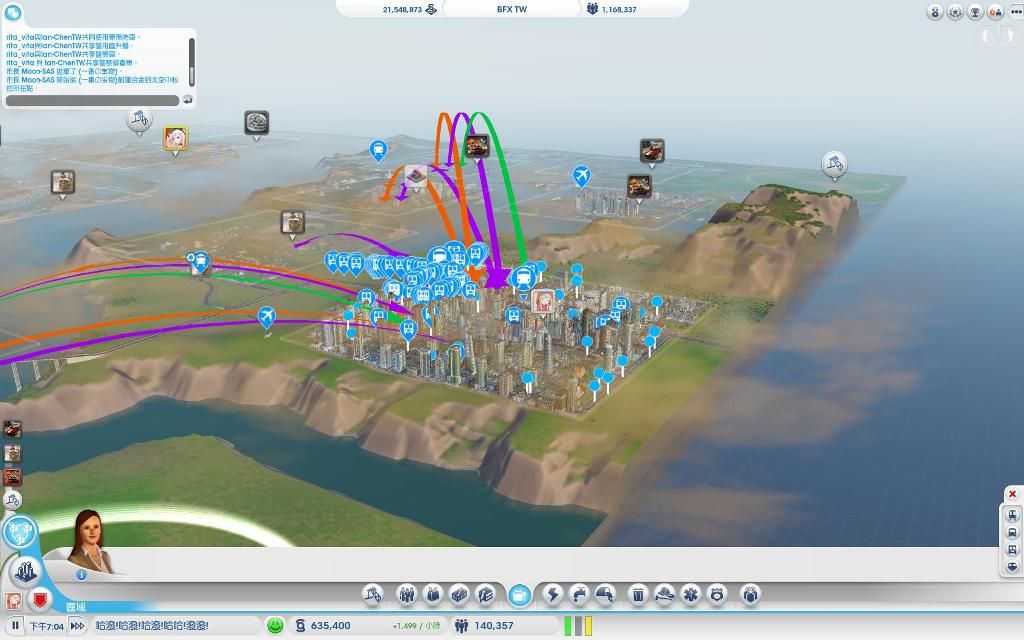Expand the right chevron arrow below the options menu
1024x640 pixels.
tap(1010, 35)
